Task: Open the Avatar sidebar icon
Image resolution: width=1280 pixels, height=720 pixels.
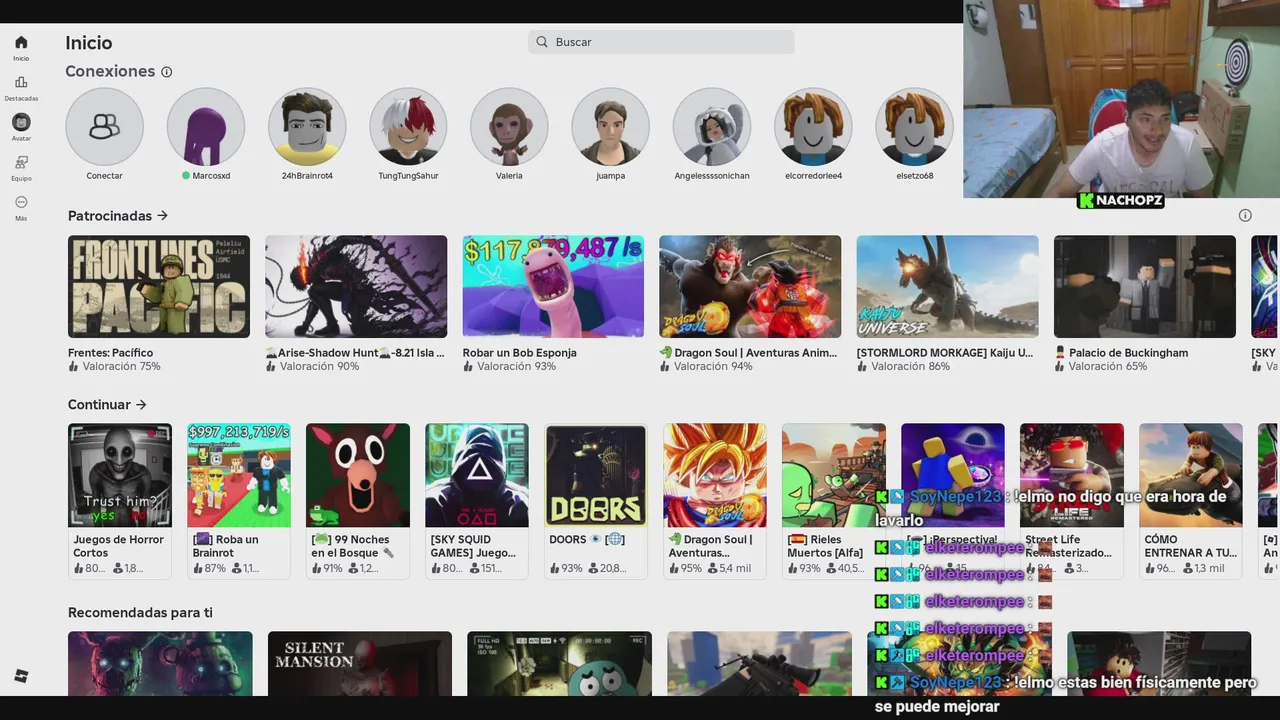Action: [21, 122]
